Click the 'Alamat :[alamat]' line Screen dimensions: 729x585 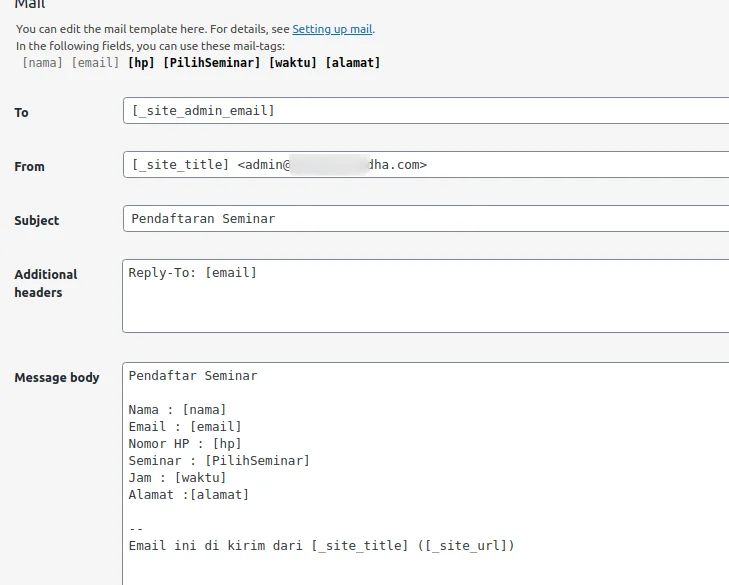tap(189, 495)
